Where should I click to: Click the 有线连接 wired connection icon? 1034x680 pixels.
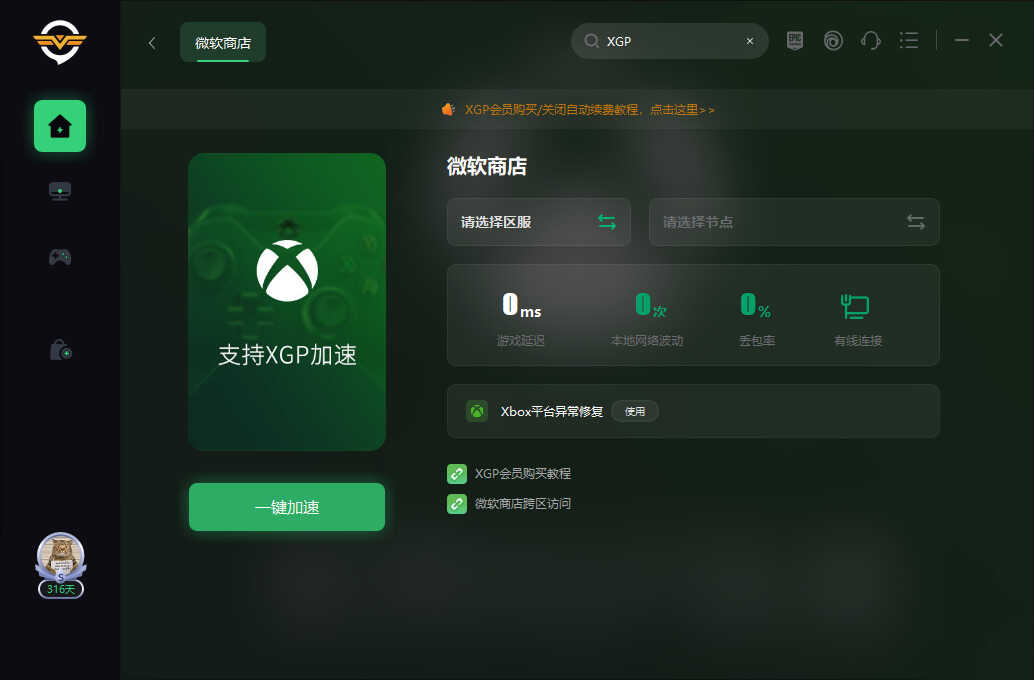(855, 307)
